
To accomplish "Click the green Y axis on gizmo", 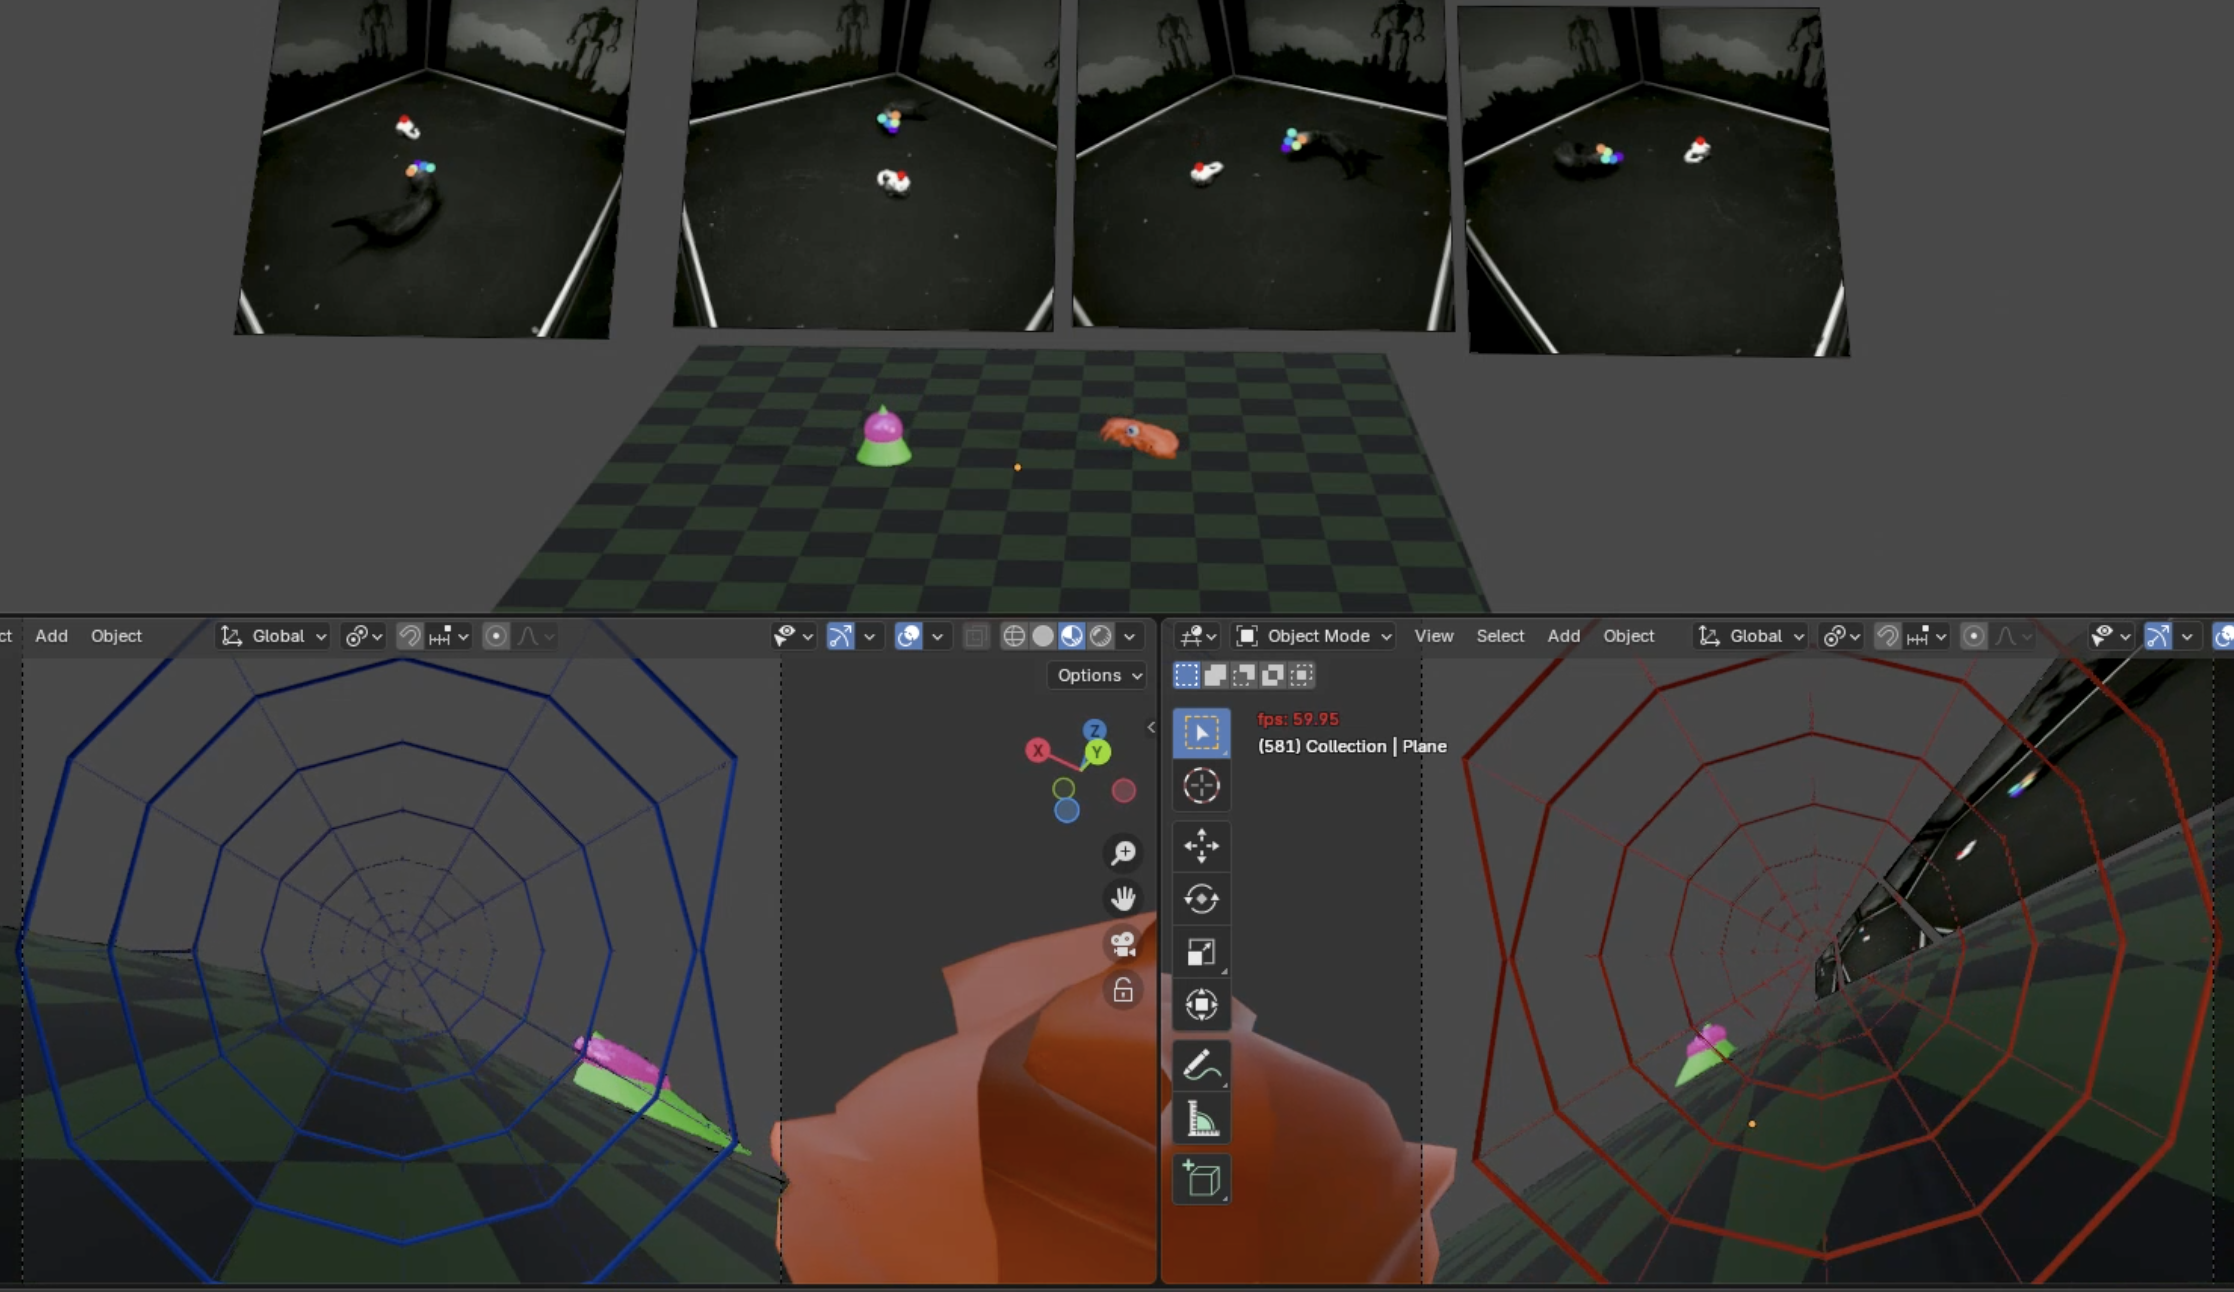I will point(1098,752).
